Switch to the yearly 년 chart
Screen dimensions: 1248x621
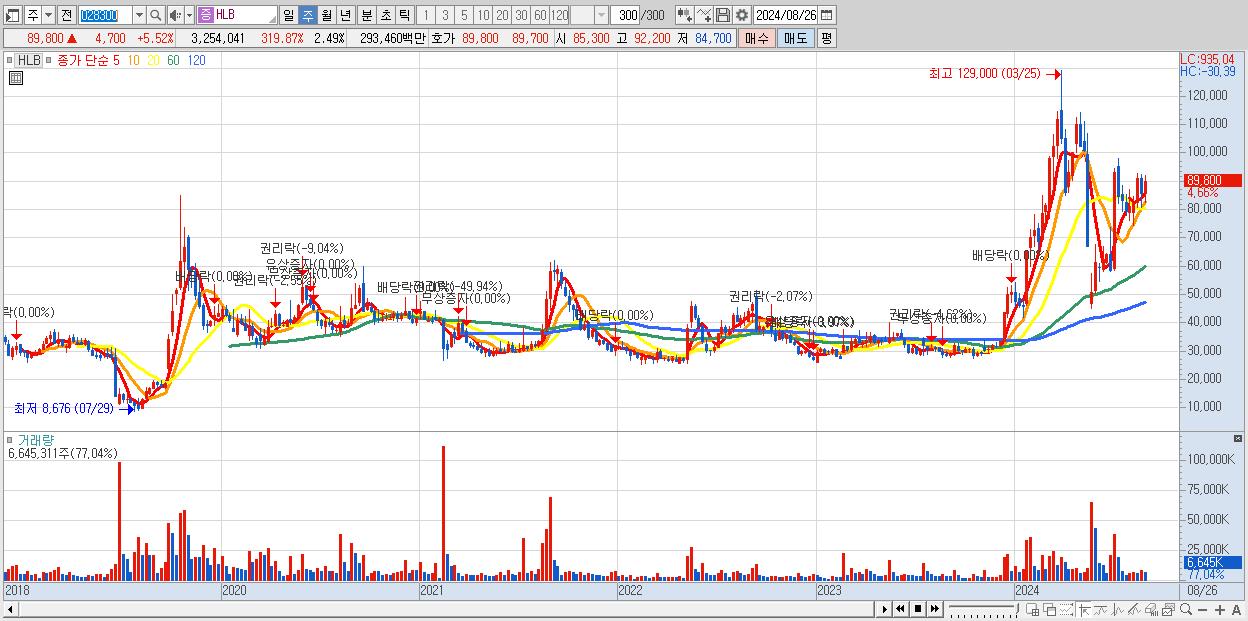pyautogui.click(x=345, y=15)
